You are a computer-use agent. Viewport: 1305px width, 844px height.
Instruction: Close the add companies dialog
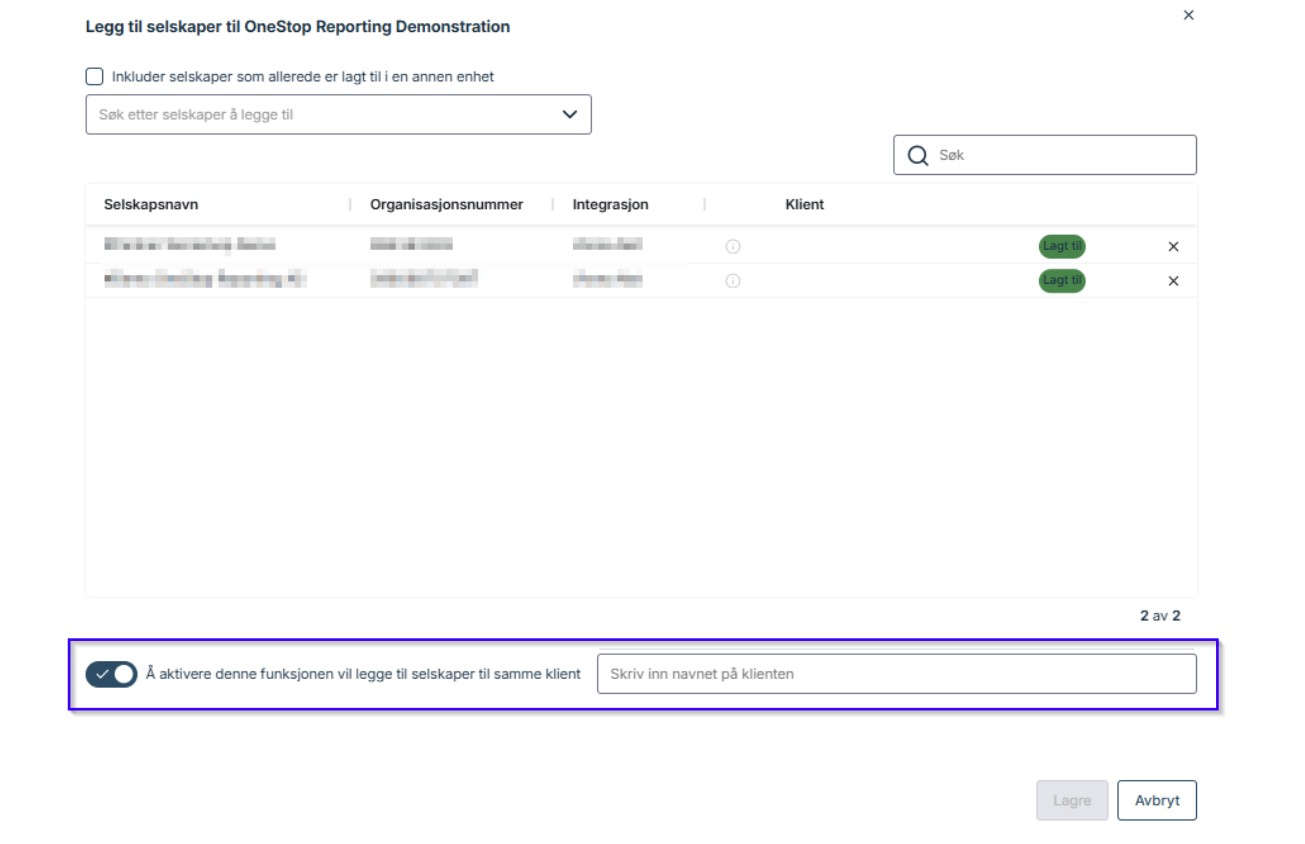[1188, 15]
